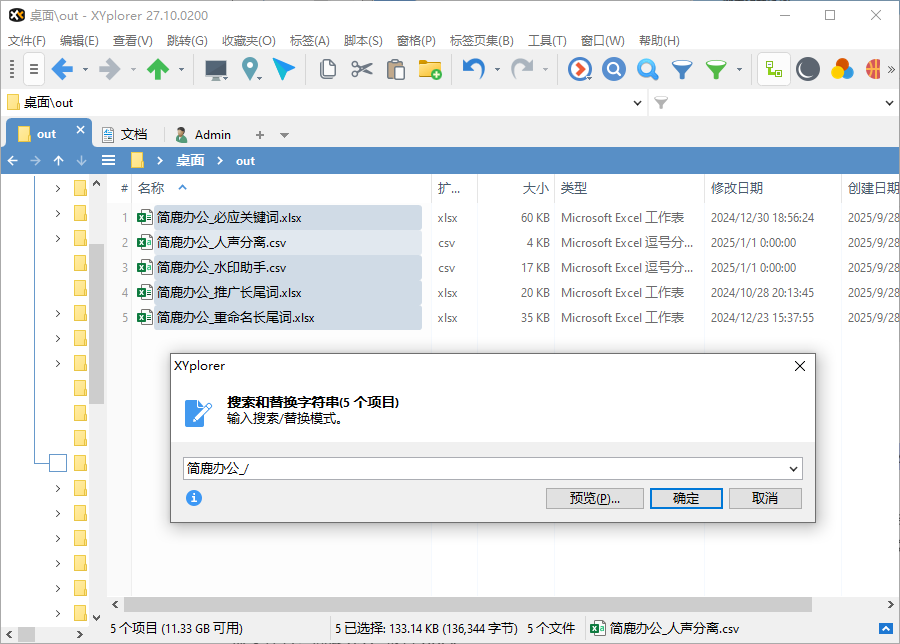This screenshot has width=900, height=644.
Task: Confirm the rename with 确定
Action: (x=686, y=498)
